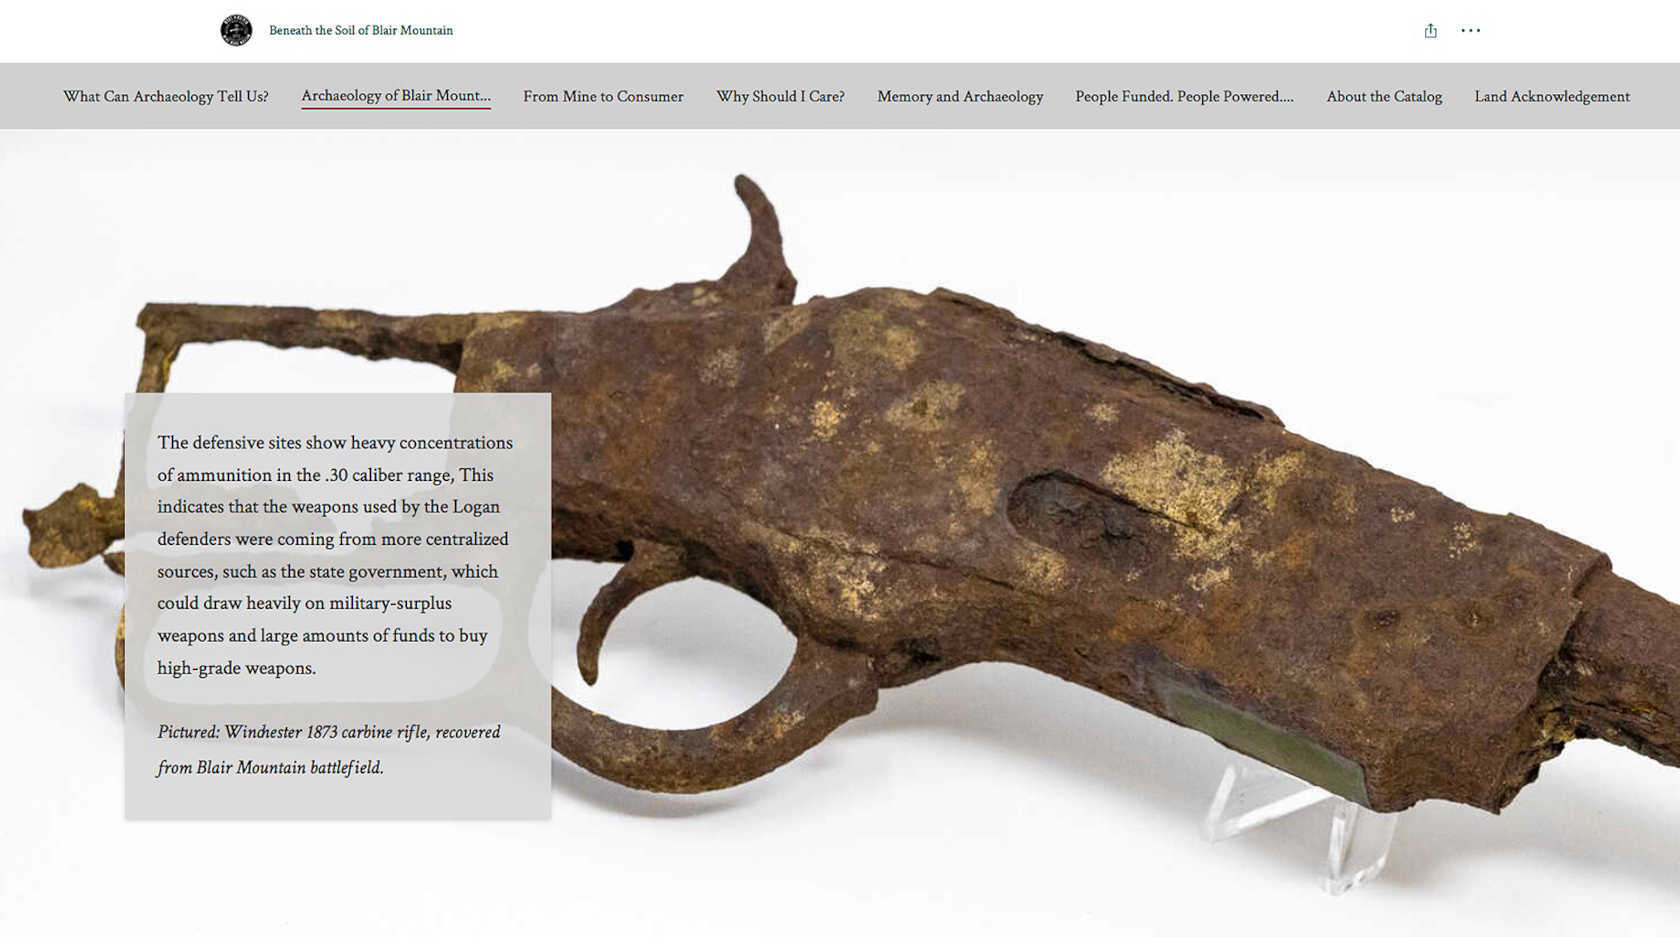Click the title "Beneath the Soil of Blair Mountain"

click(x=359, y=30)
